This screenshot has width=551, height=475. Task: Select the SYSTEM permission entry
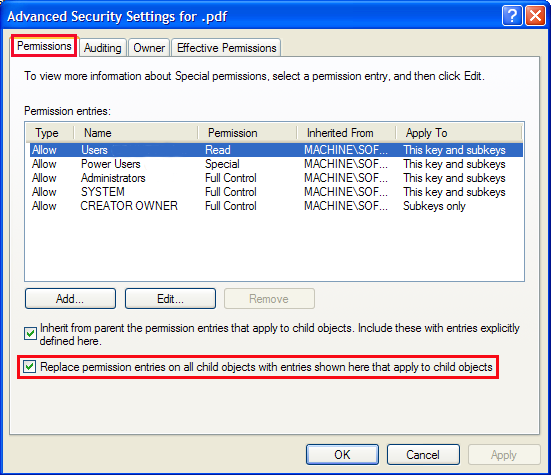point(276,192)
